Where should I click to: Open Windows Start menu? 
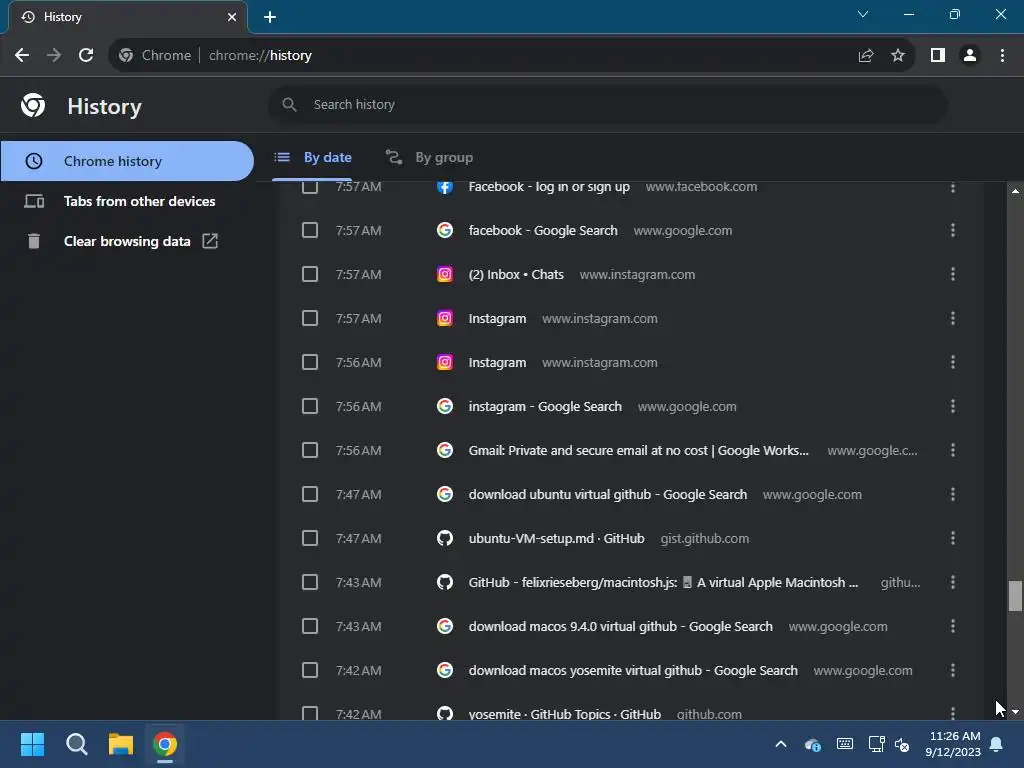click(33, 744)
